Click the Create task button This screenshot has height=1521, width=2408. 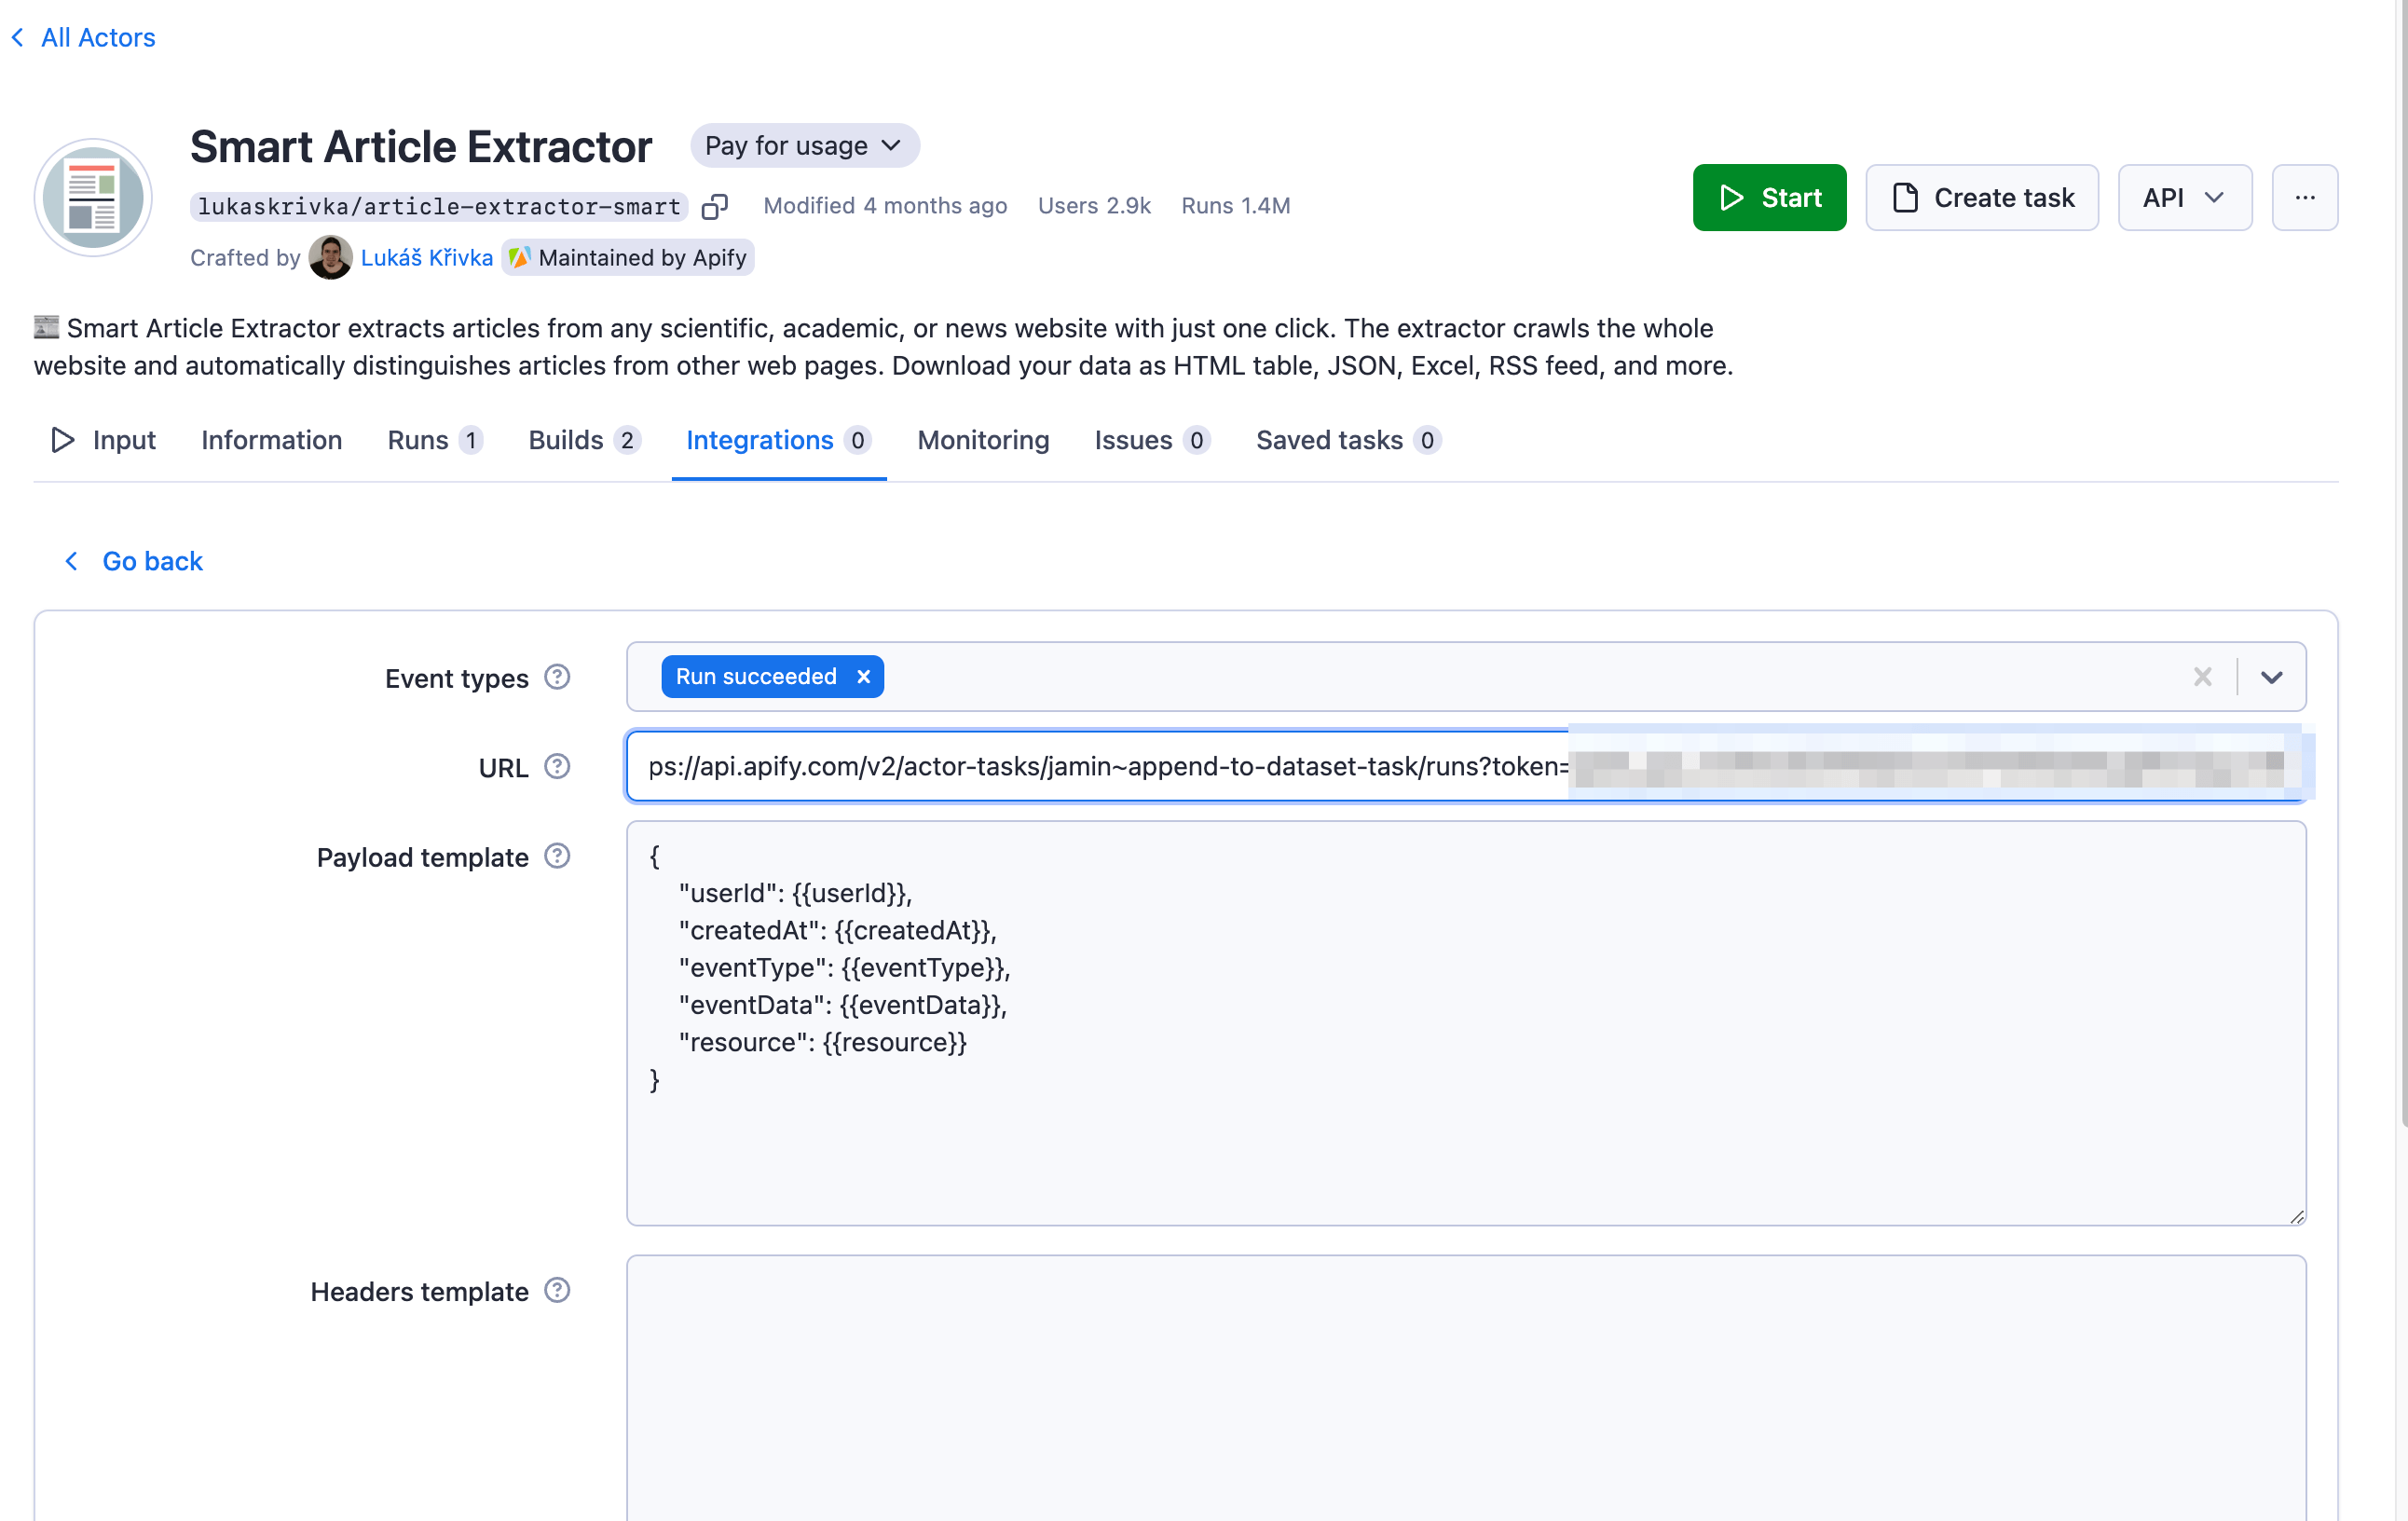[1981, 197]
